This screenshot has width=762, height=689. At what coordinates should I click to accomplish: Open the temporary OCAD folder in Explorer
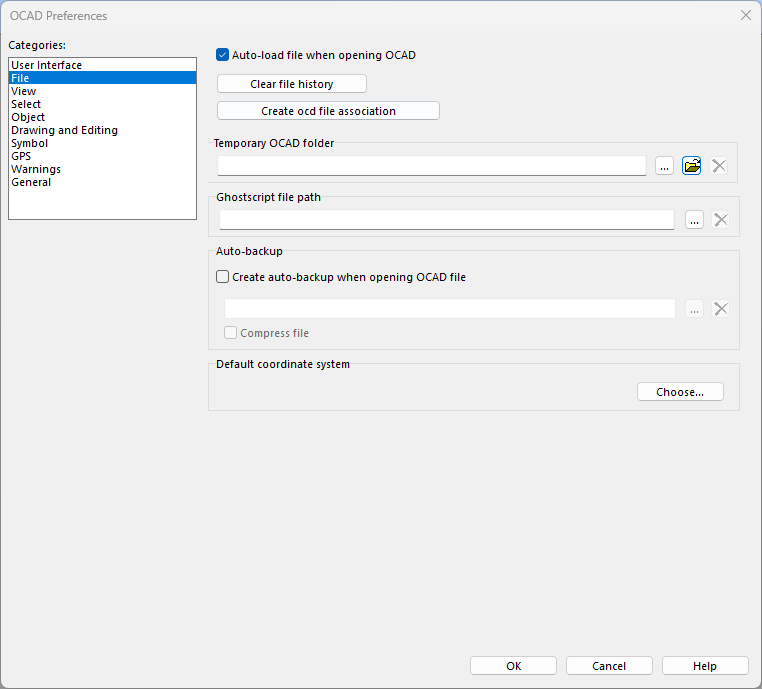691,166
